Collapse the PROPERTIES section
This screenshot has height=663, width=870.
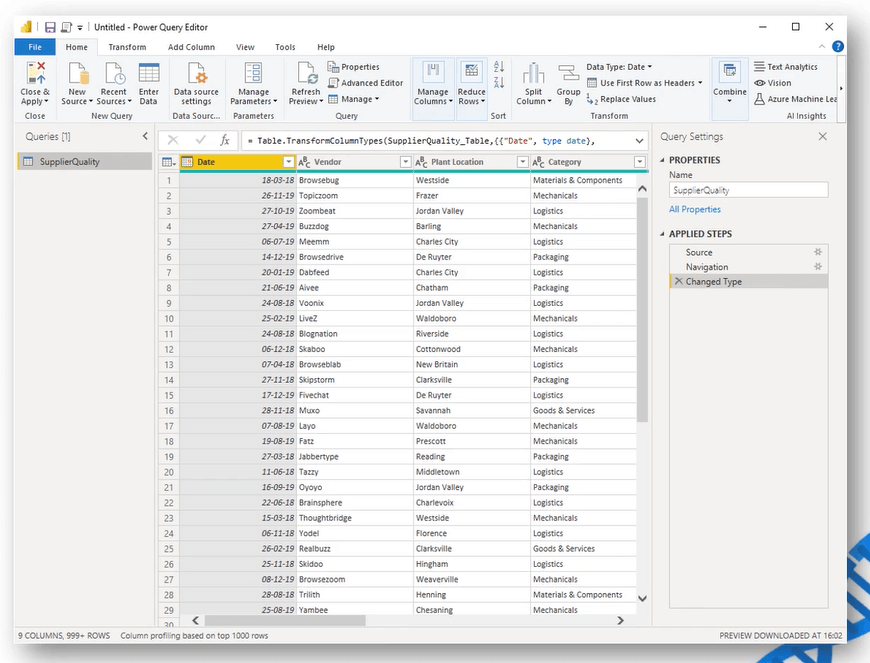[662, 160]
